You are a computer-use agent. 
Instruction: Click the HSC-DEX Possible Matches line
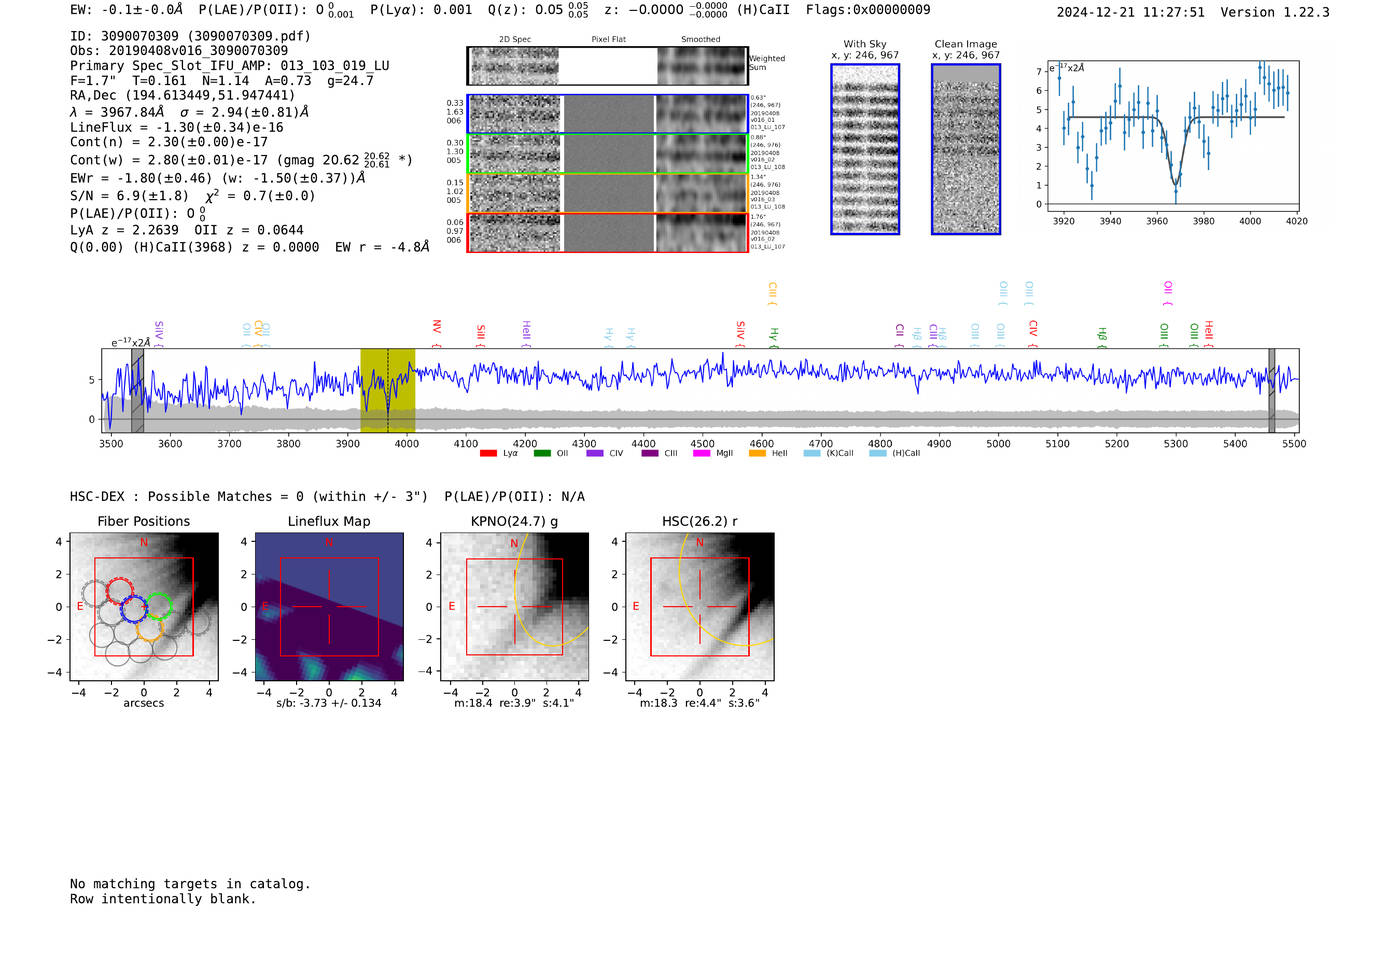coord(327,497)
